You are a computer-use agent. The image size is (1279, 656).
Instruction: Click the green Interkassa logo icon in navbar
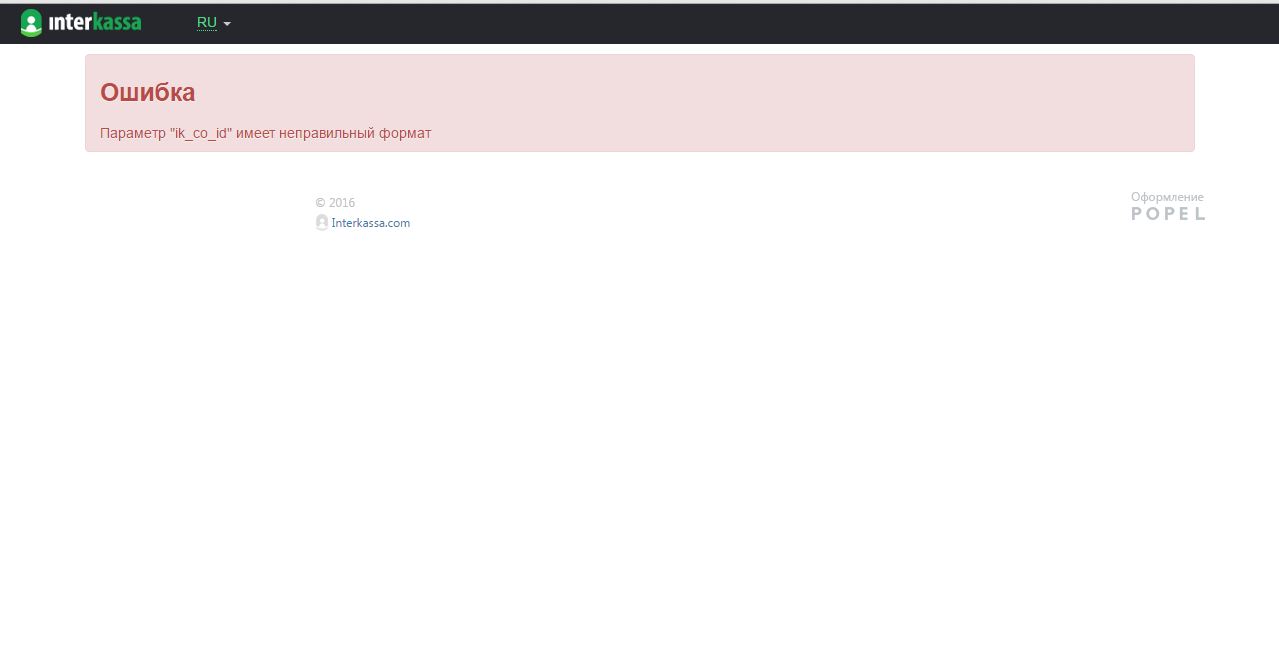[31, 23]
